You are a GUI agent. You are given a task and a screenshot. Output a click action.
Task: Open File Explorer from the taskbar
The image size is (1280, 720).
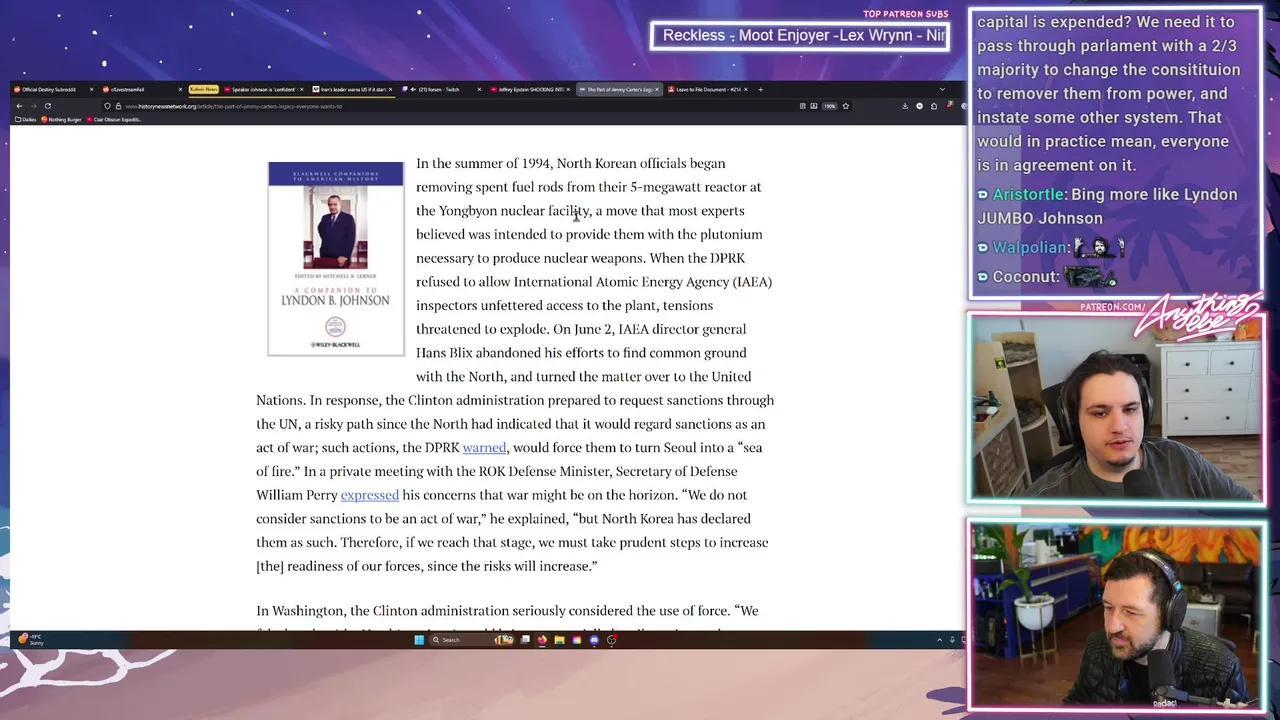point(559,640)
